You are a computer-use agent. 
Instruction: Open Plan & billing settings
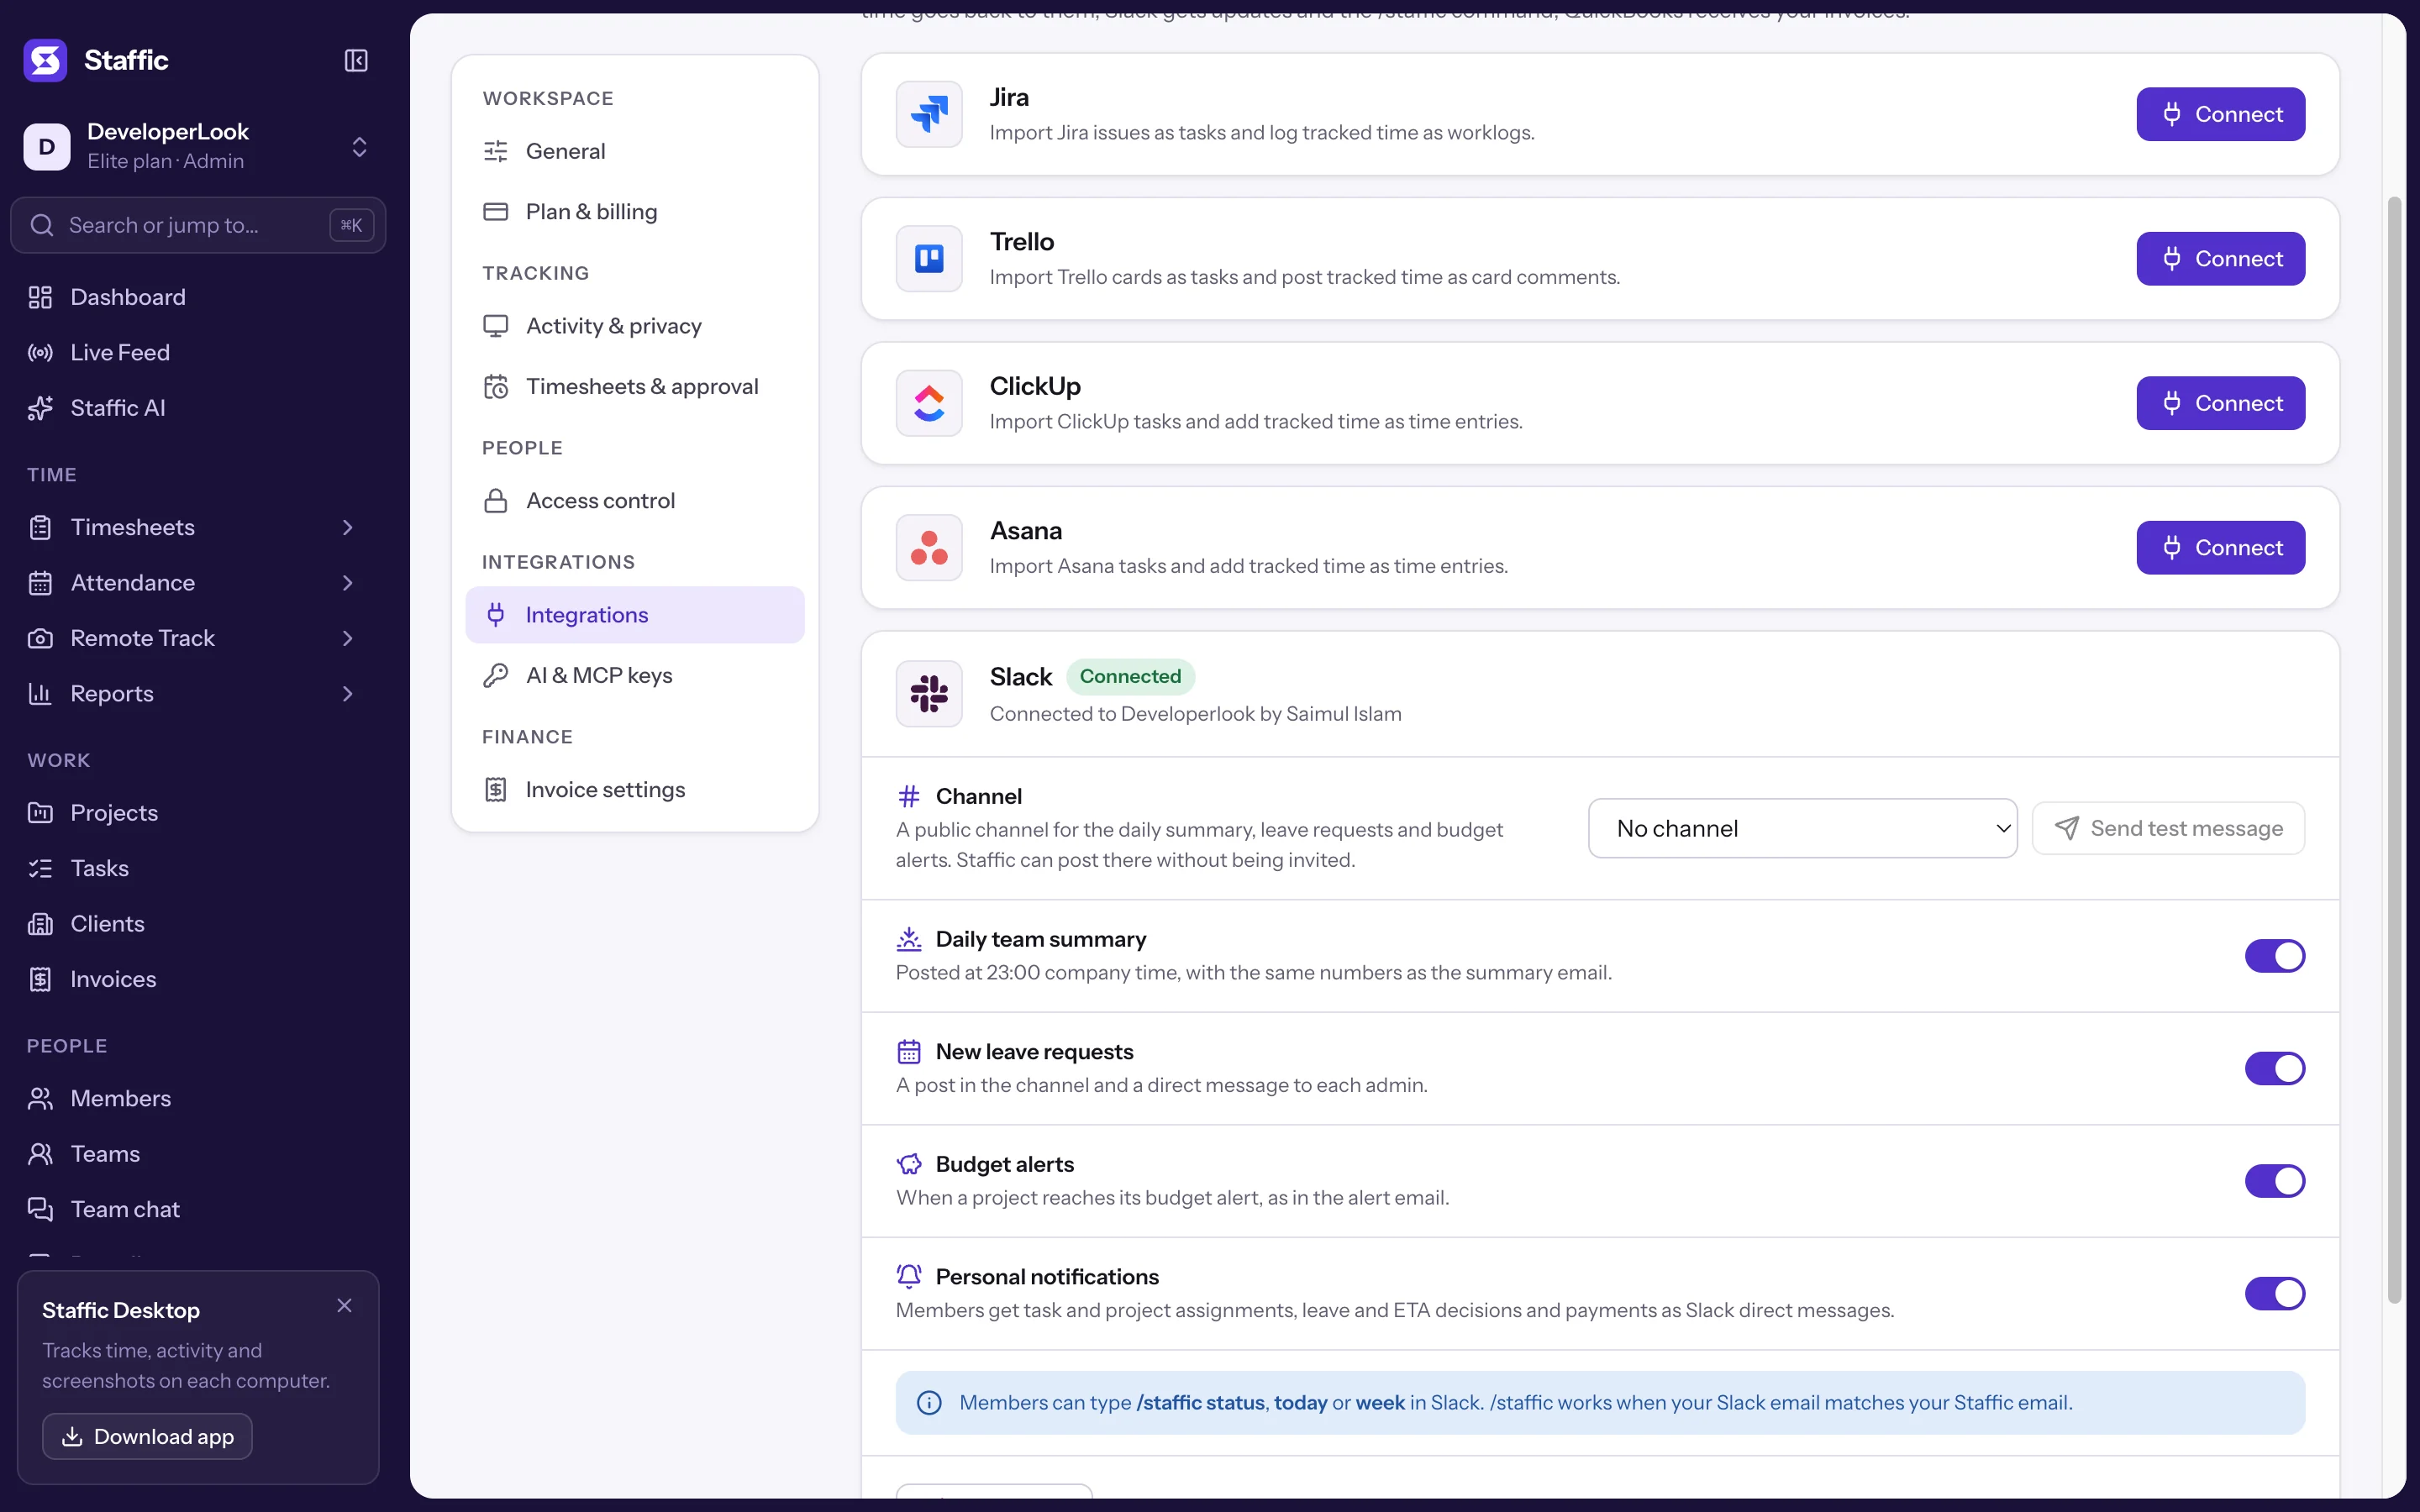coord(634,212)
